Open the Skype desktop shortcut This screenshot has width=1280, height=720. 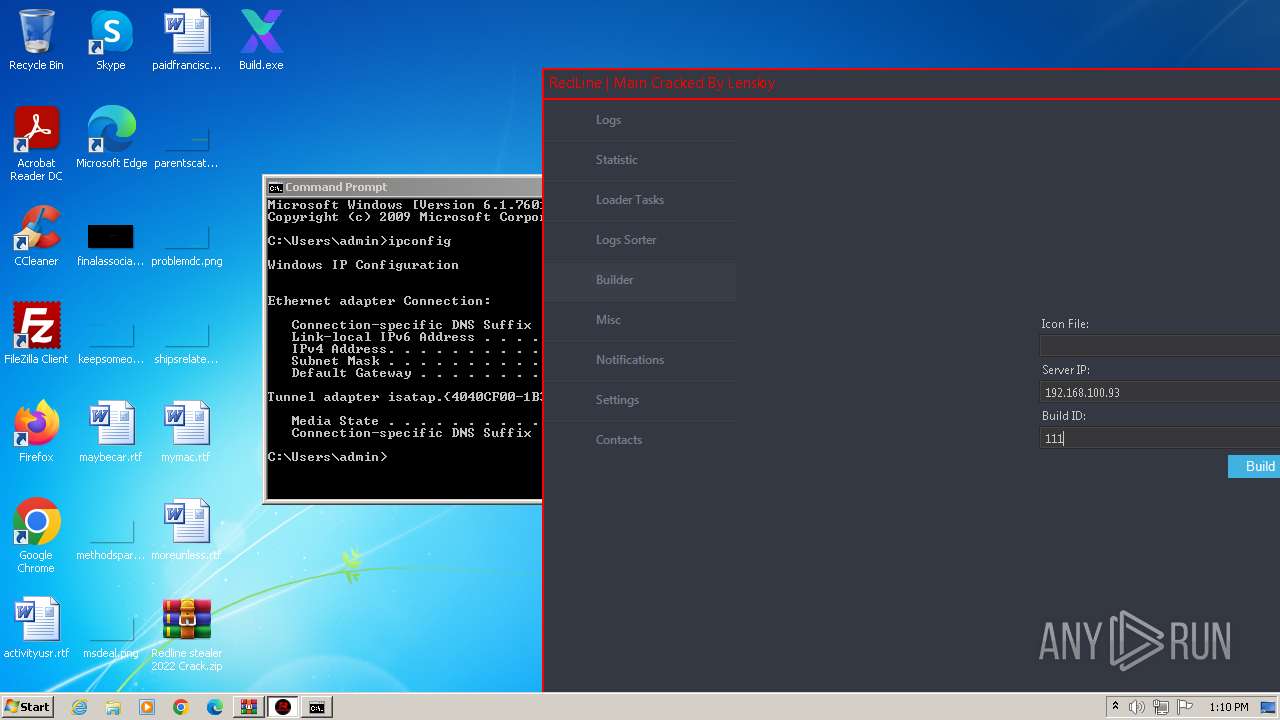[111, 40]
